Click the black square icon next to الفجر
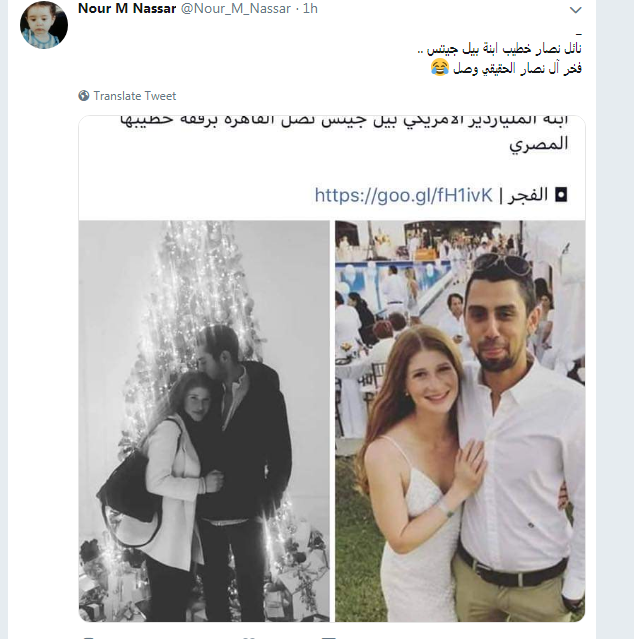This screenshot has width=634, height=639. (561, 195)
